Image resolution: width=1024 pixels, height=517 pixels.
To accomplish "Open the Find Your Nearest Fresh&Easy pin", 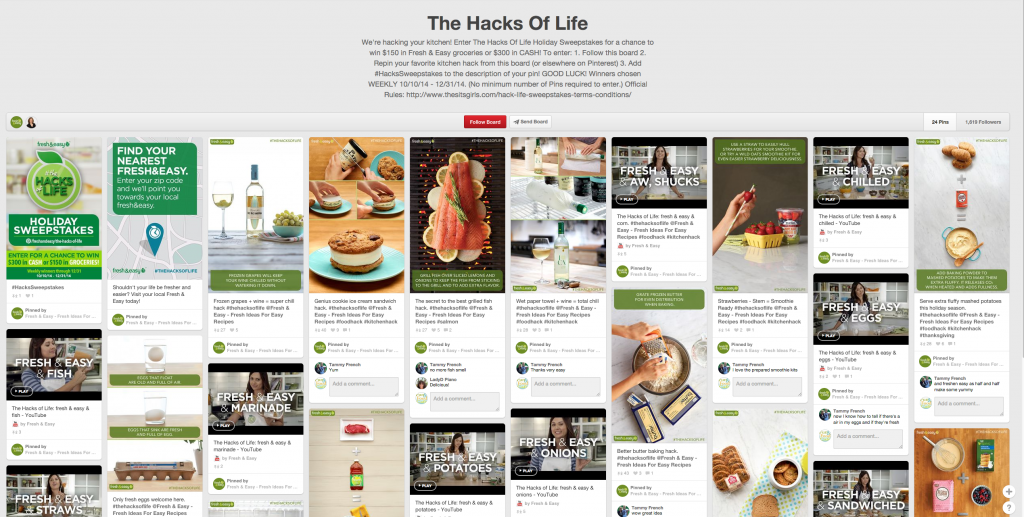I will (x=155, y=208).
